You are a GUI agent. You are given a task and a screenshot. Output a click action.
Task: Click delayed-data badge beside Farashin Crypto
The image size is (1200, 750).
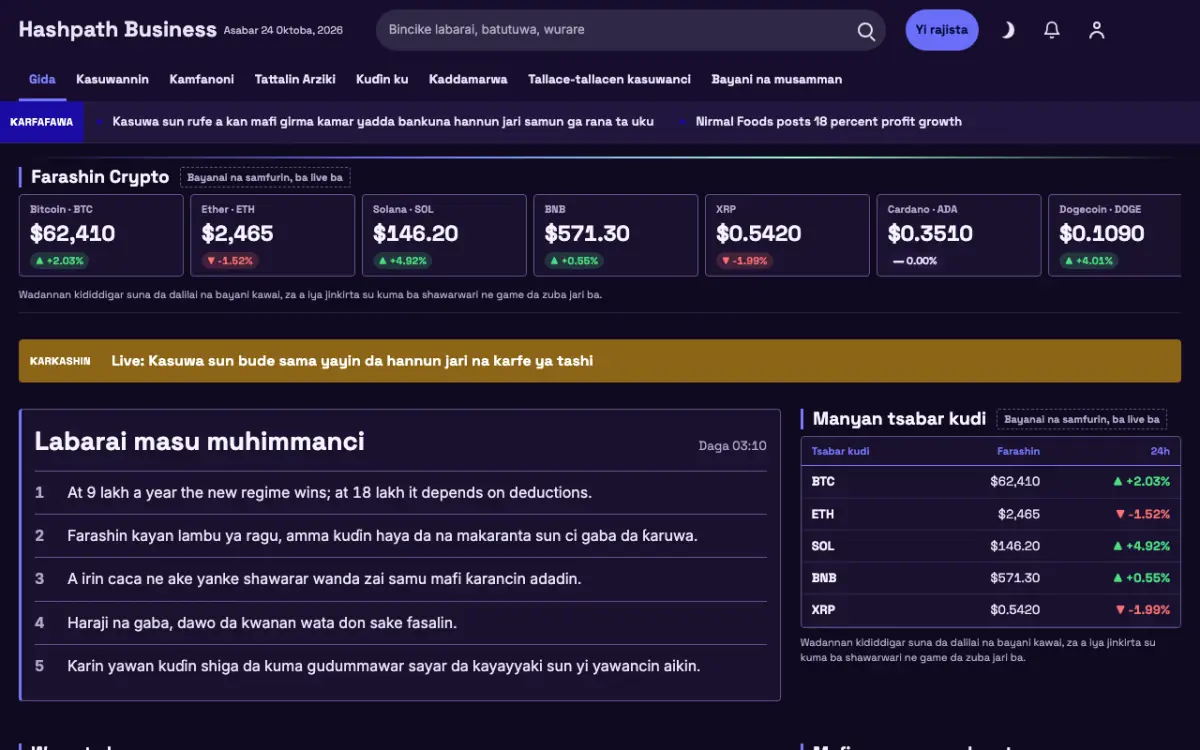265,178
